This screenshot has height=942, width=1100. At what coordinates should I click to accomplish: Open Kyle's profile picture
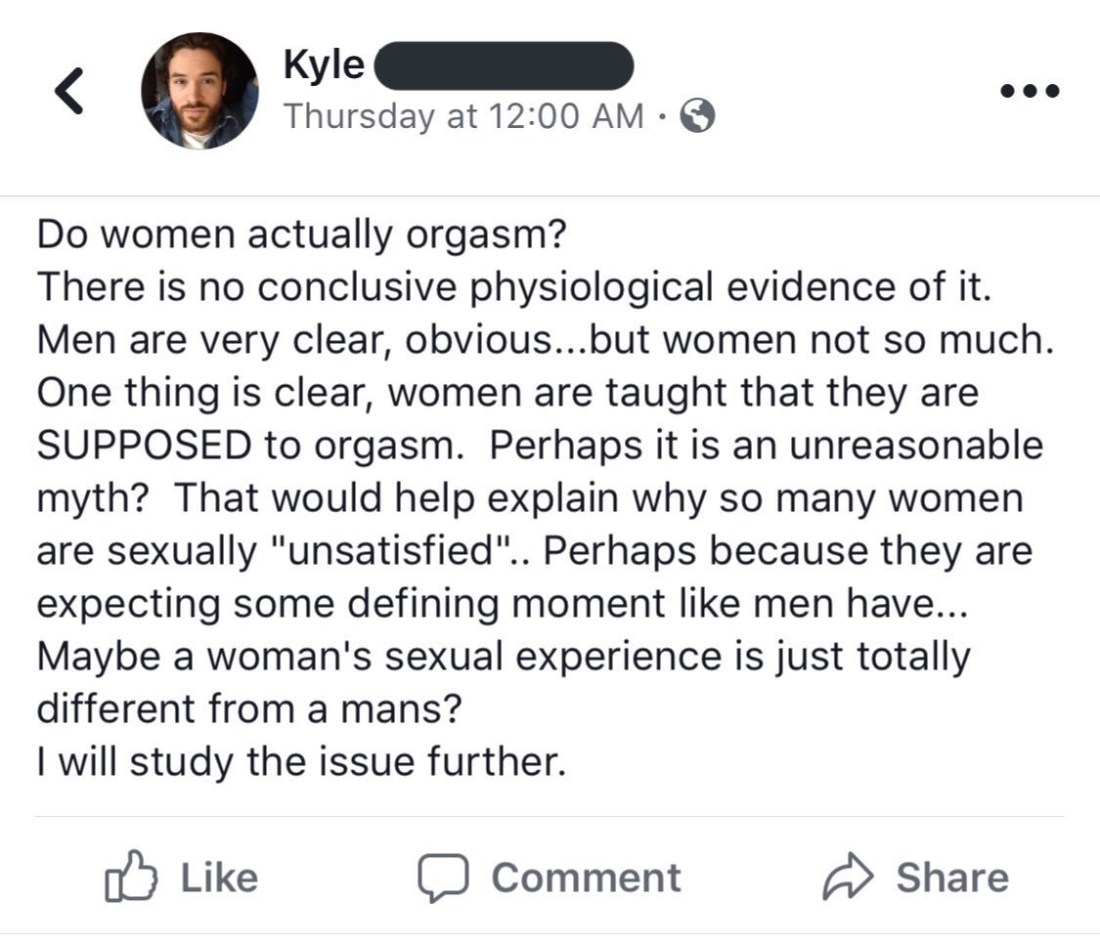[199, 92]
